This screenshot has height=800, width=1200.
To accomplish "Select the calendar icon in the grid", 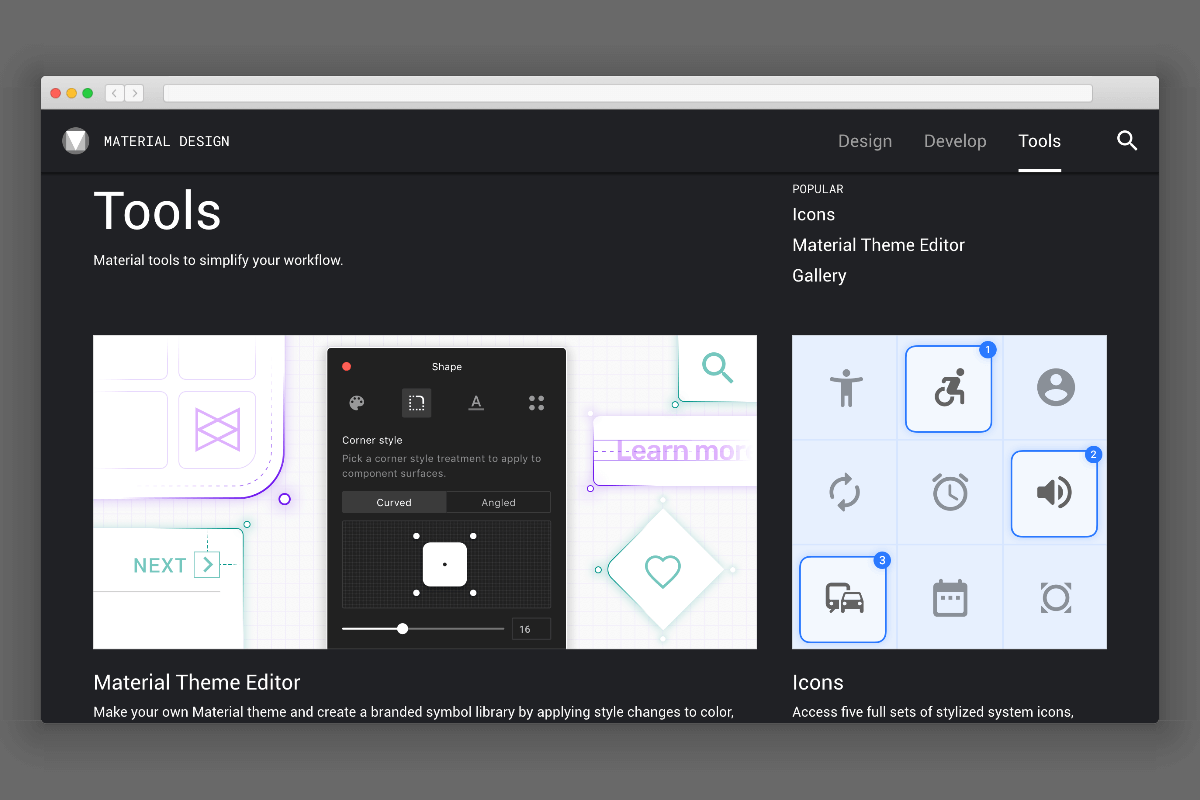I will pos(949,597).
